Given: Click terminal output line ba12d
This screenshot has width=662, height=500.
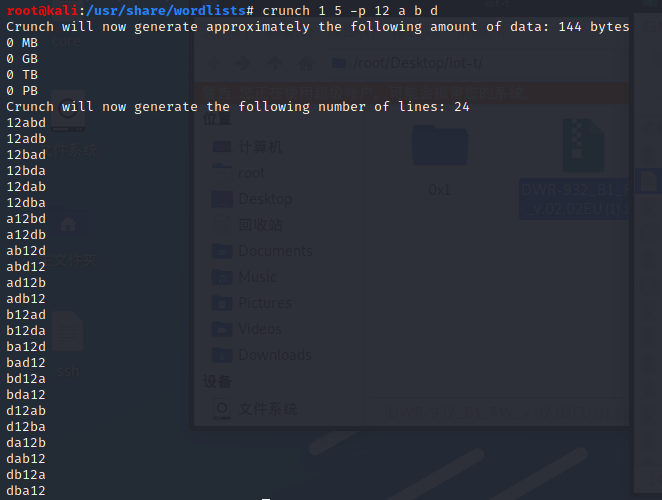Looking at the screenshot, I should tap(26, 347).
